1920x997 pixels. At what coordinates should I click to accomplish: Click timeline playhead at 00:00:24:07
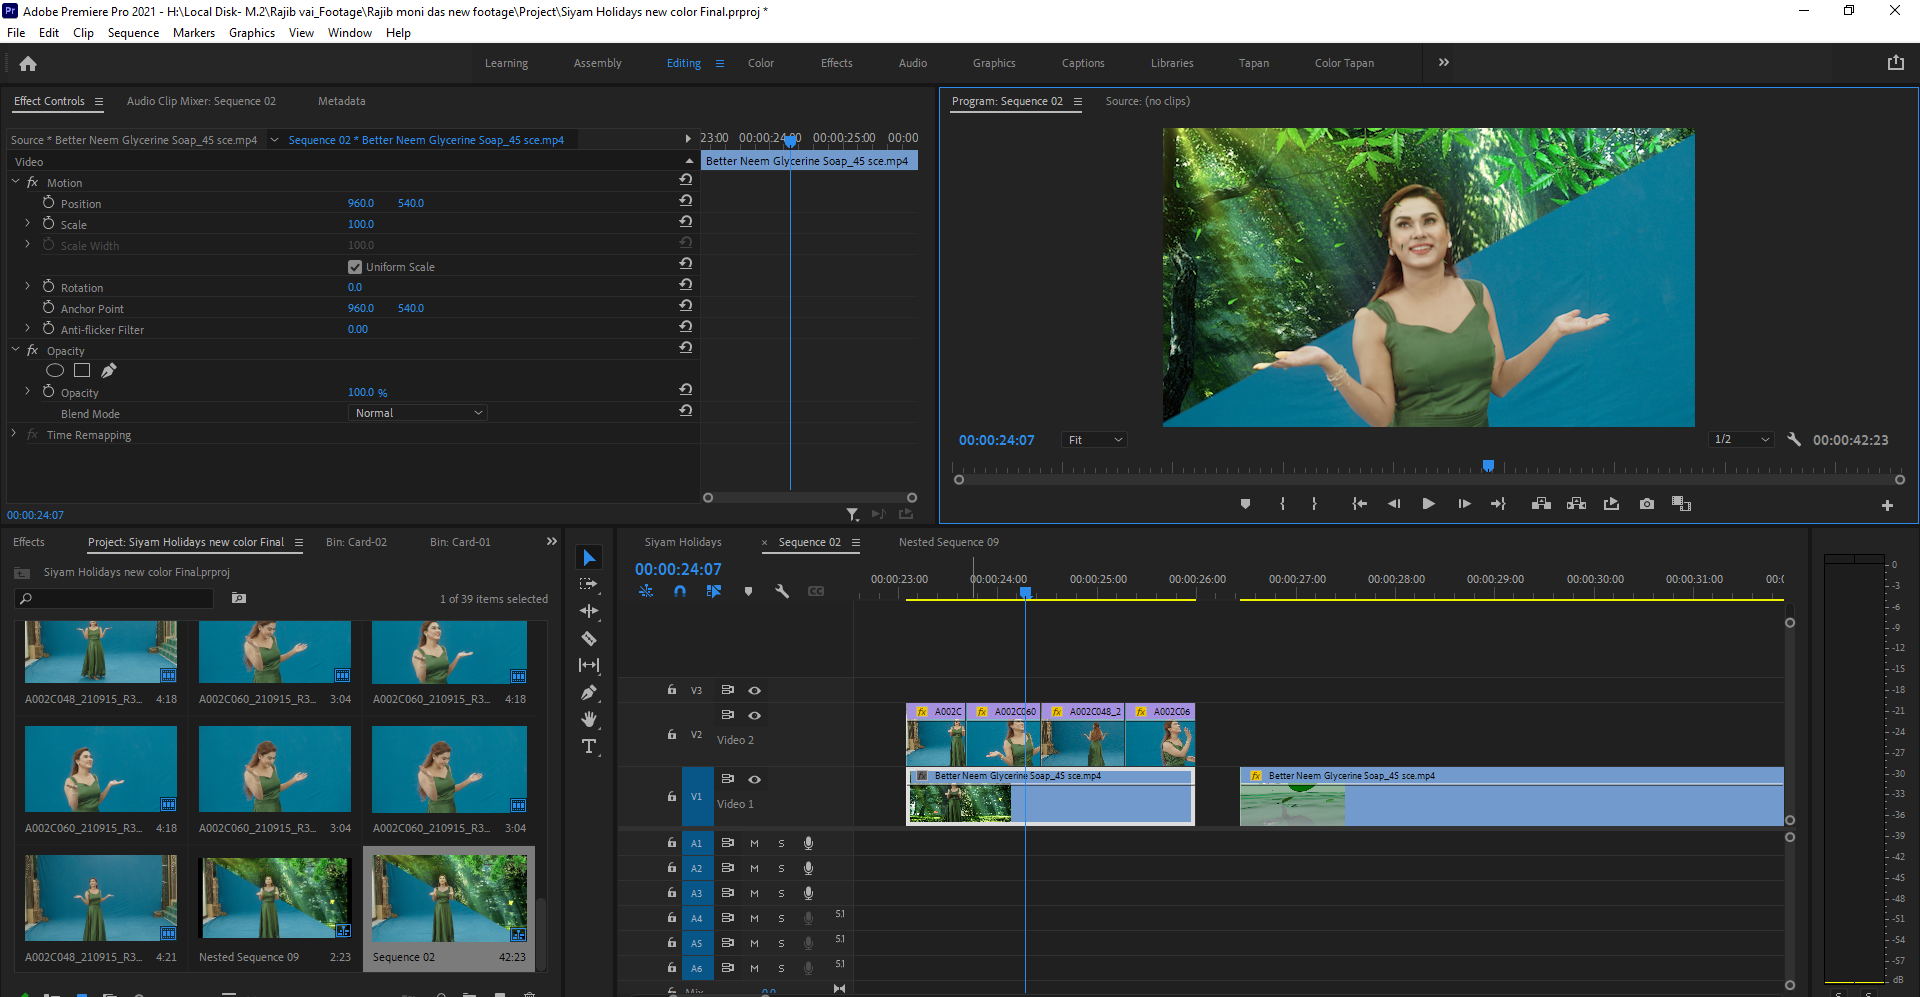(x=1025, y=593)
